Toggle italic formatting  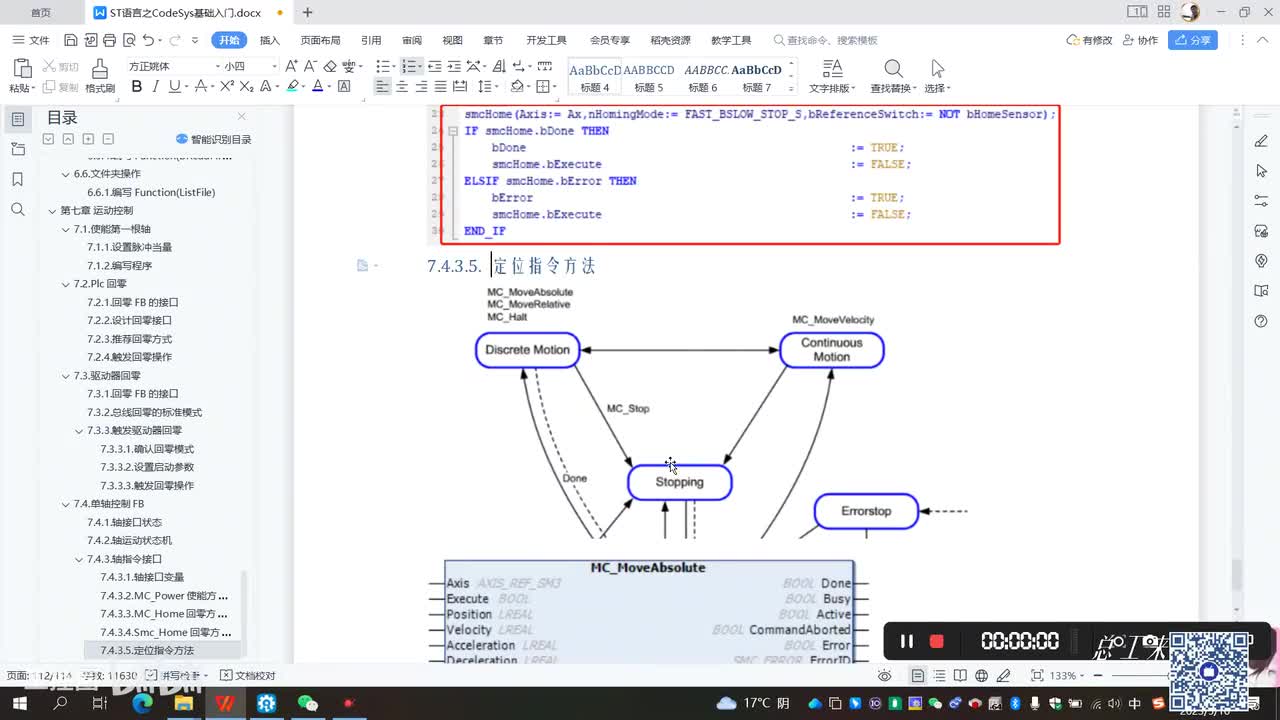pos(156,87)
